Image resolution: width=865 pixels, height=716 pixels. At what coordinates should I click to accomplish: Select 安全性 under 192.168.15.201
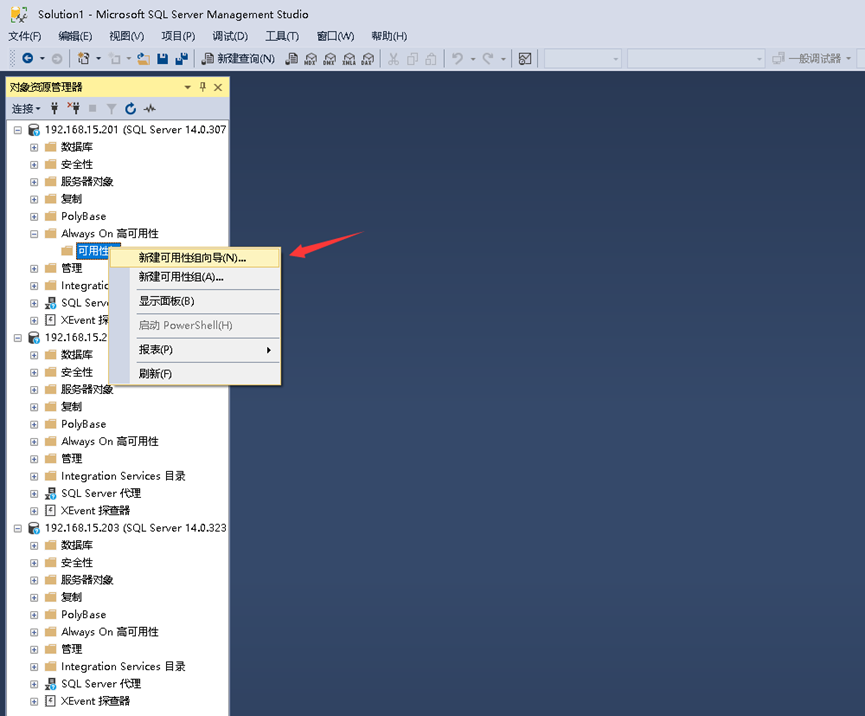click(x=77, y=164)
